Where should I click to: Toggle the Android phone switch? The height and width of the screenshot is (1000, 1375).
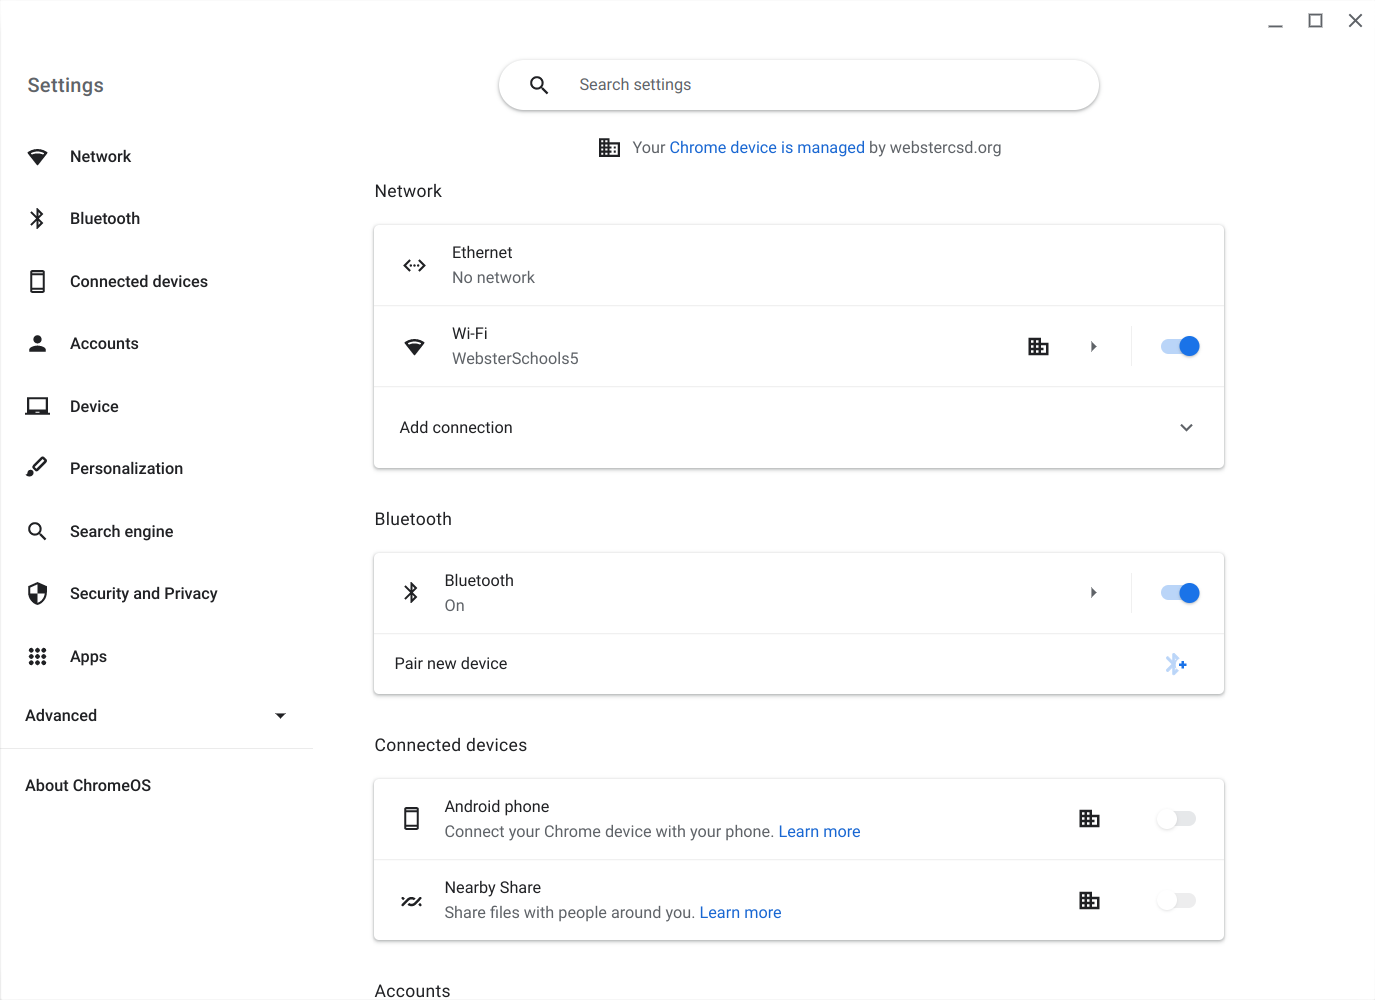[1176, 819]
